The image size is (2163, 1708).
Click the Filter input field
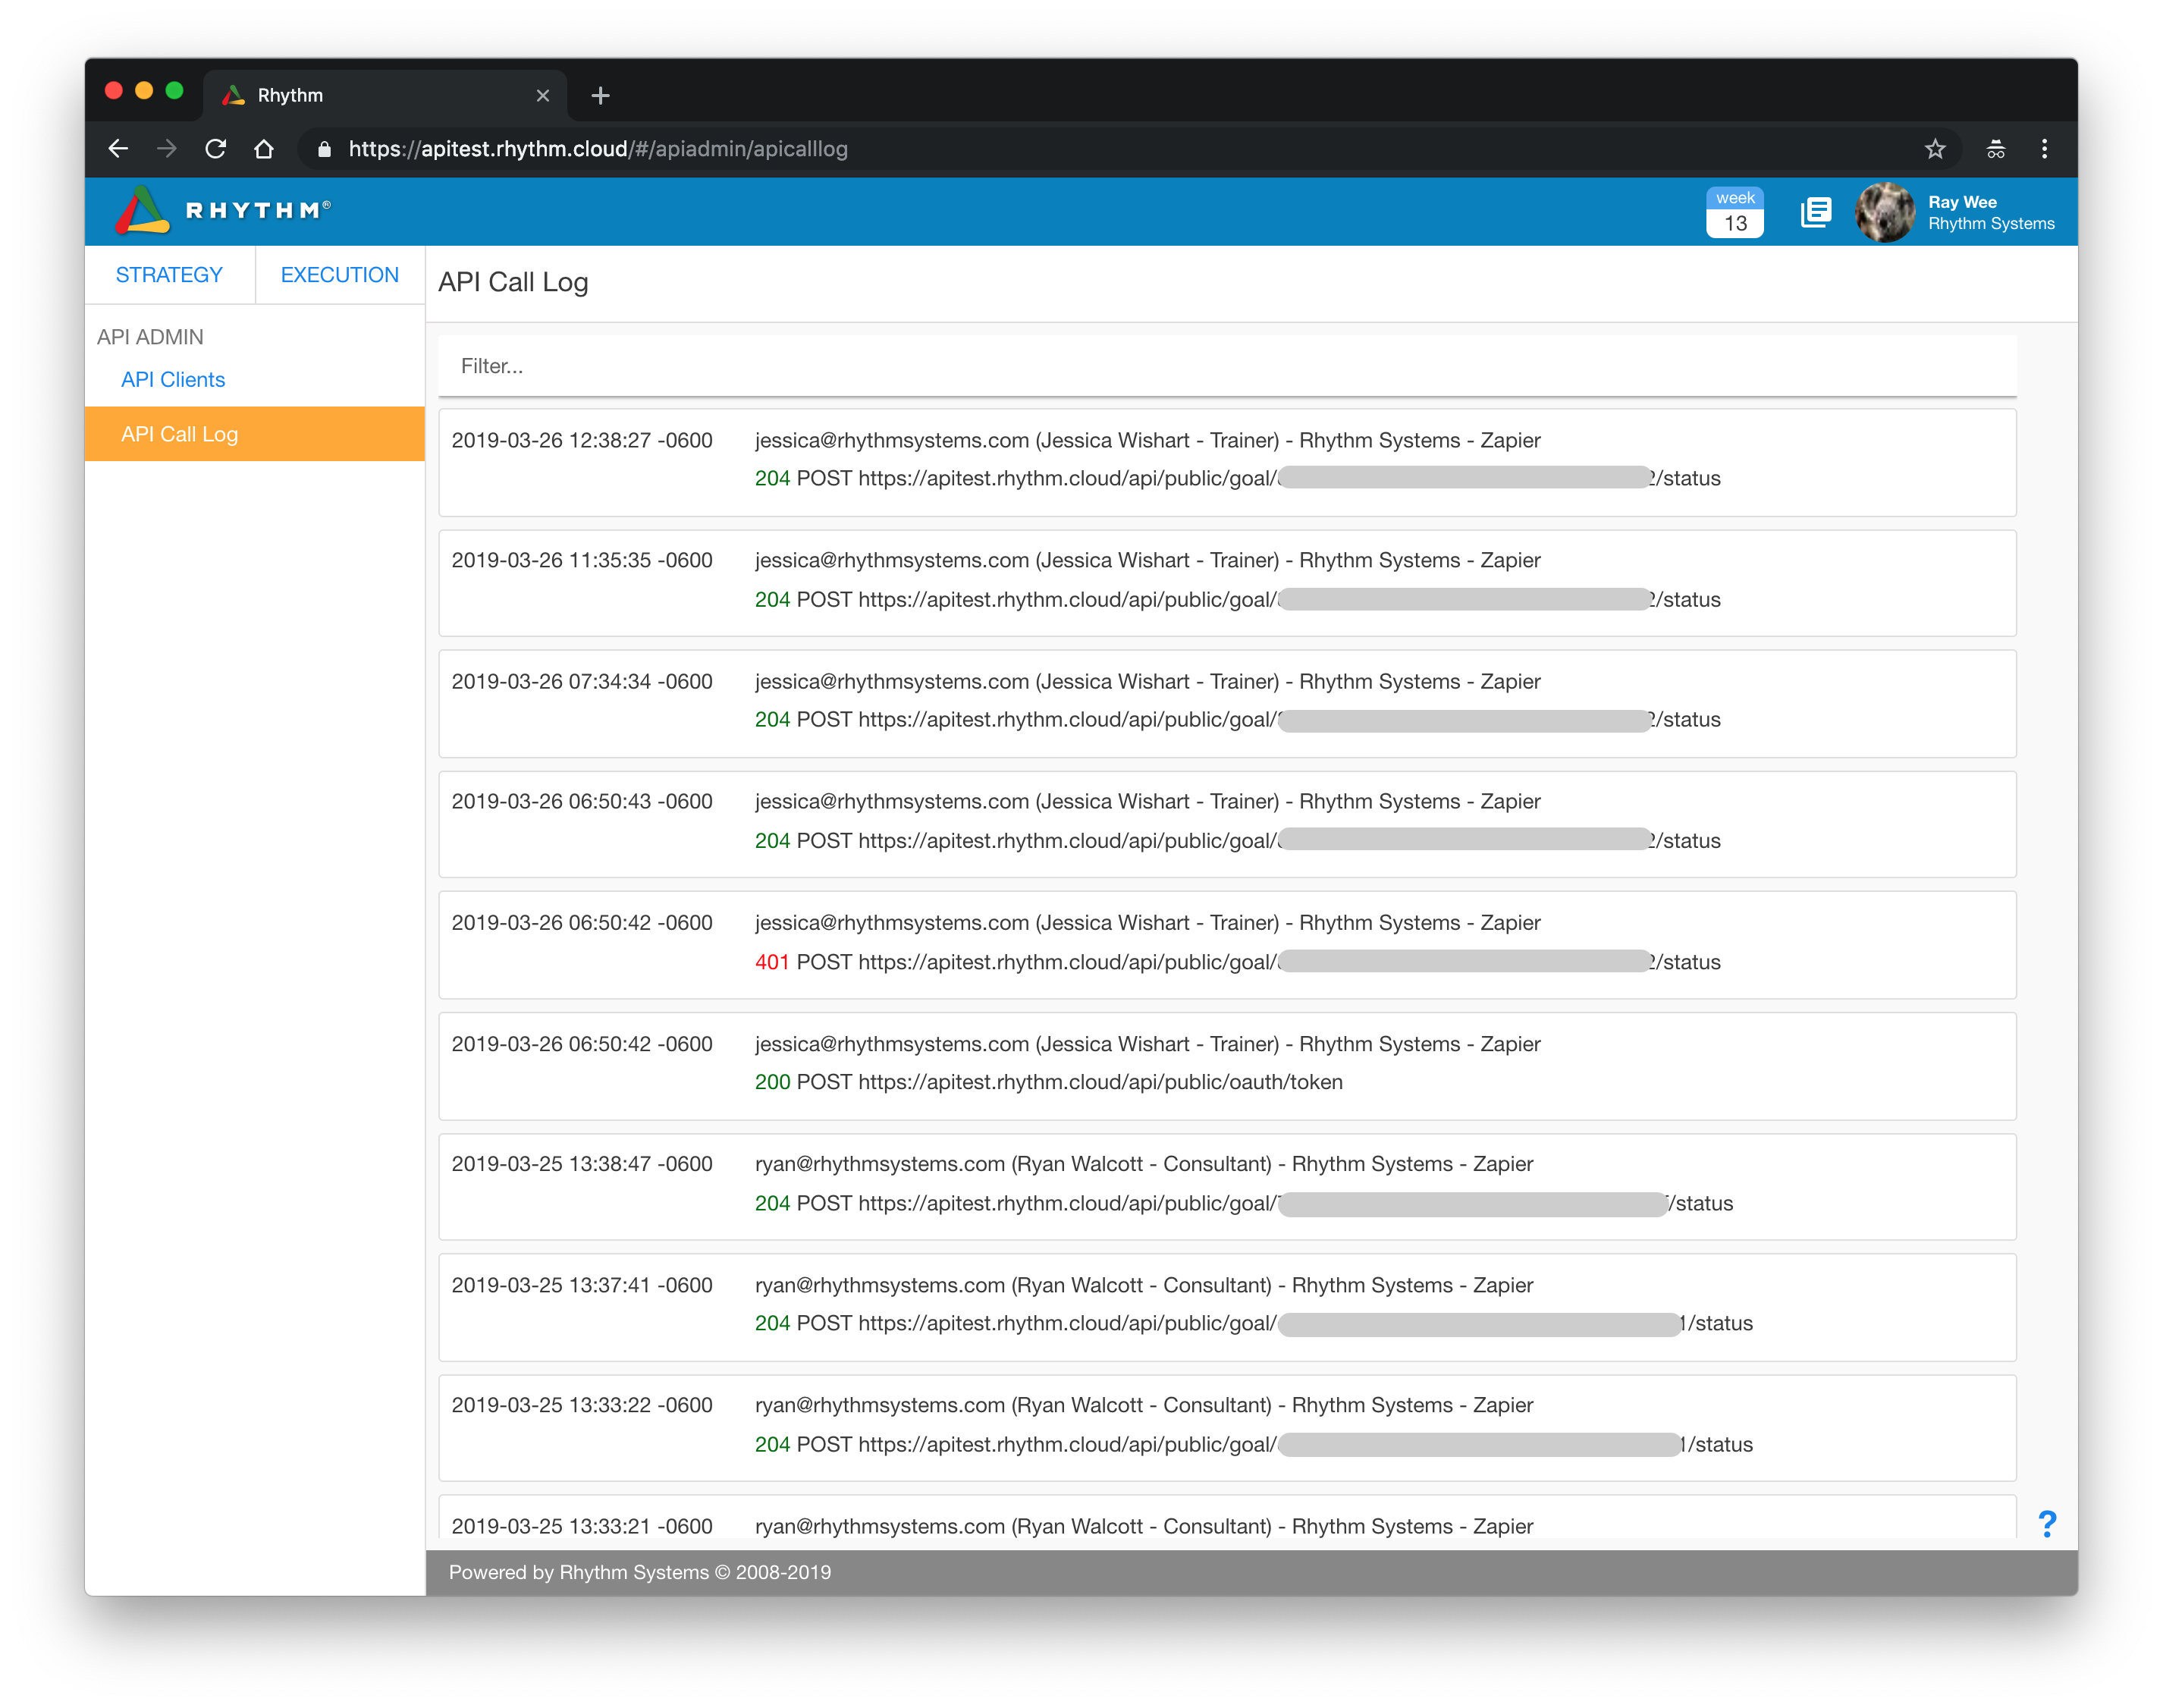[1227, 366]
